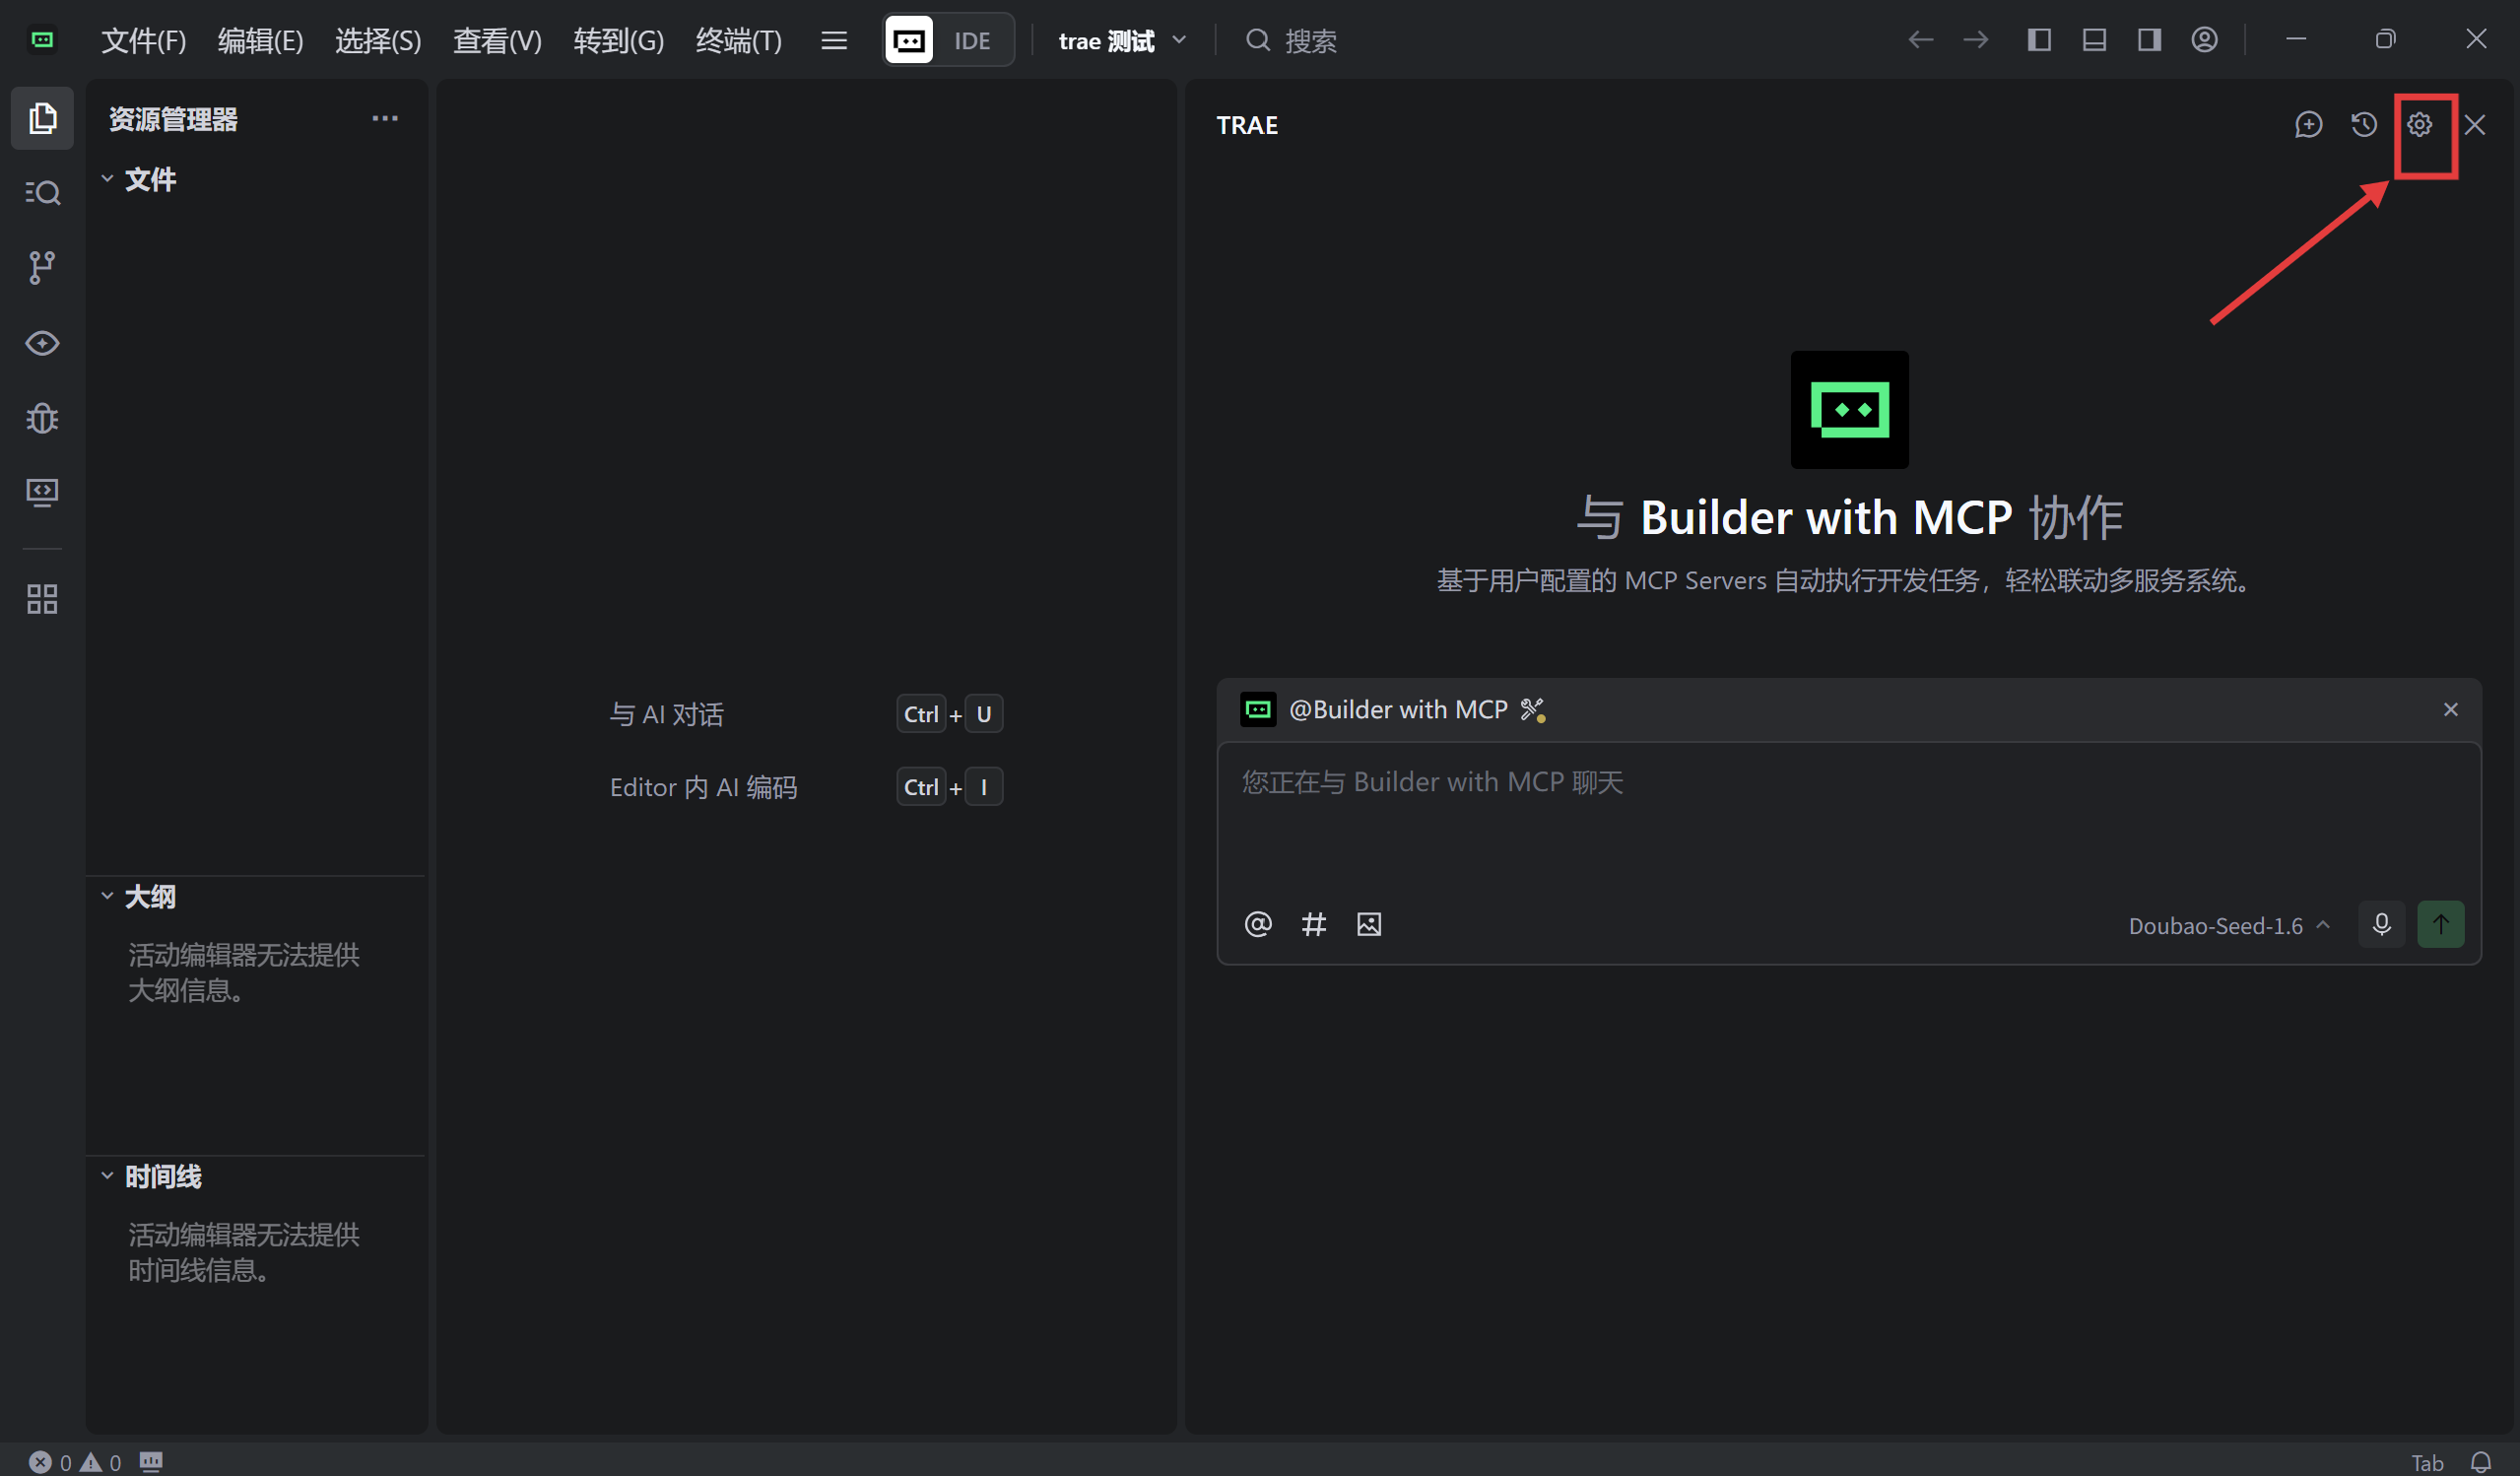
Task: Open the Explorer files icon in sidebar
Action: (42, 118)
